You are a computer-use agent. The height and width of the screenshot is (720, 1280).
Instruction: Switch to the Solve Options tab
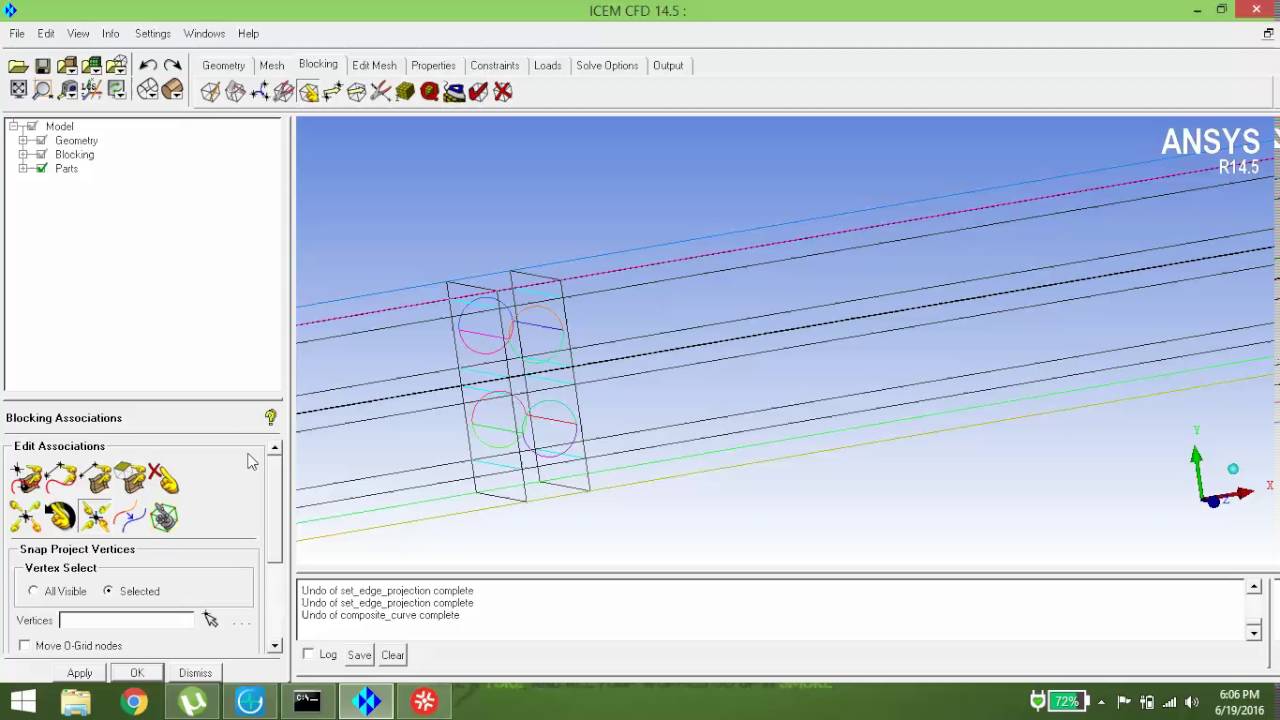coord(607,65)
